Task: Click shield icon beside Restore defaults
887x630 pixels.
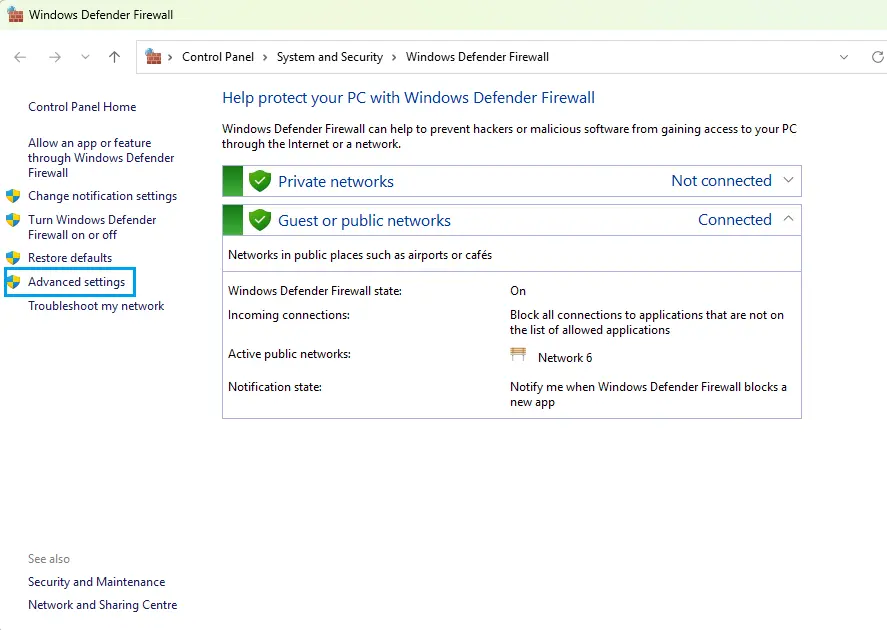Action: (13, 258)
